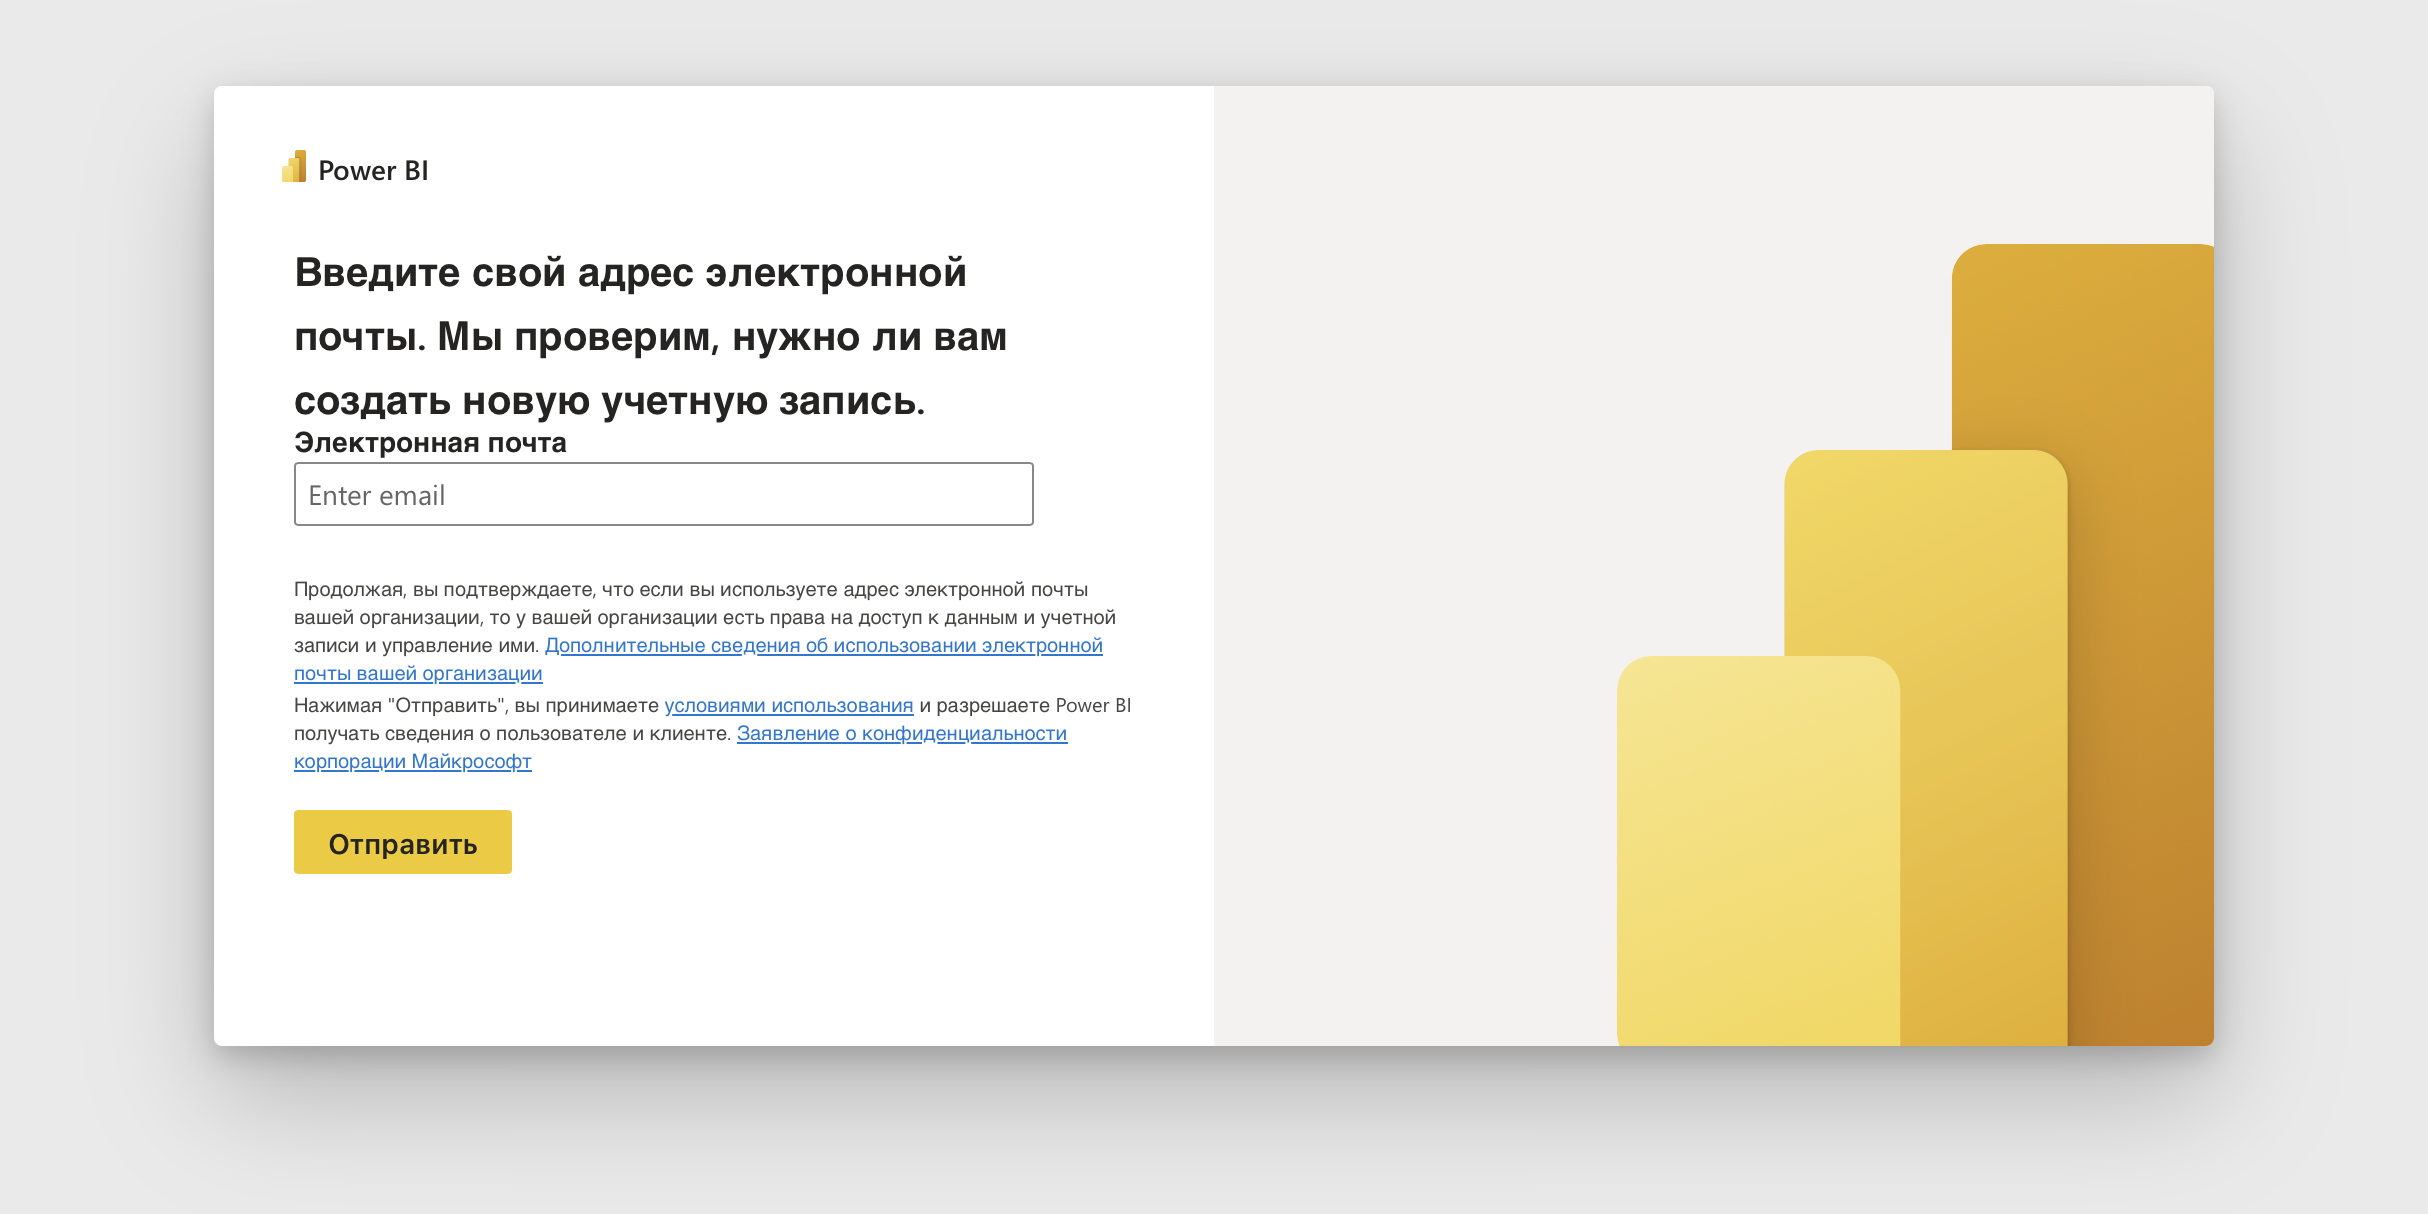
Task: Focus the Электронная почта input box
Action: coord(663,493)
